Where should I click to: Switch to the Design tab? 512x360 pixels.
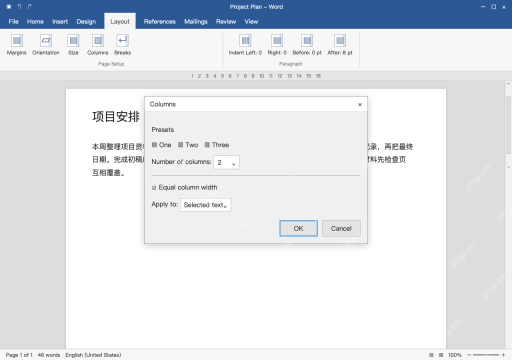click(x=86, y=22)
